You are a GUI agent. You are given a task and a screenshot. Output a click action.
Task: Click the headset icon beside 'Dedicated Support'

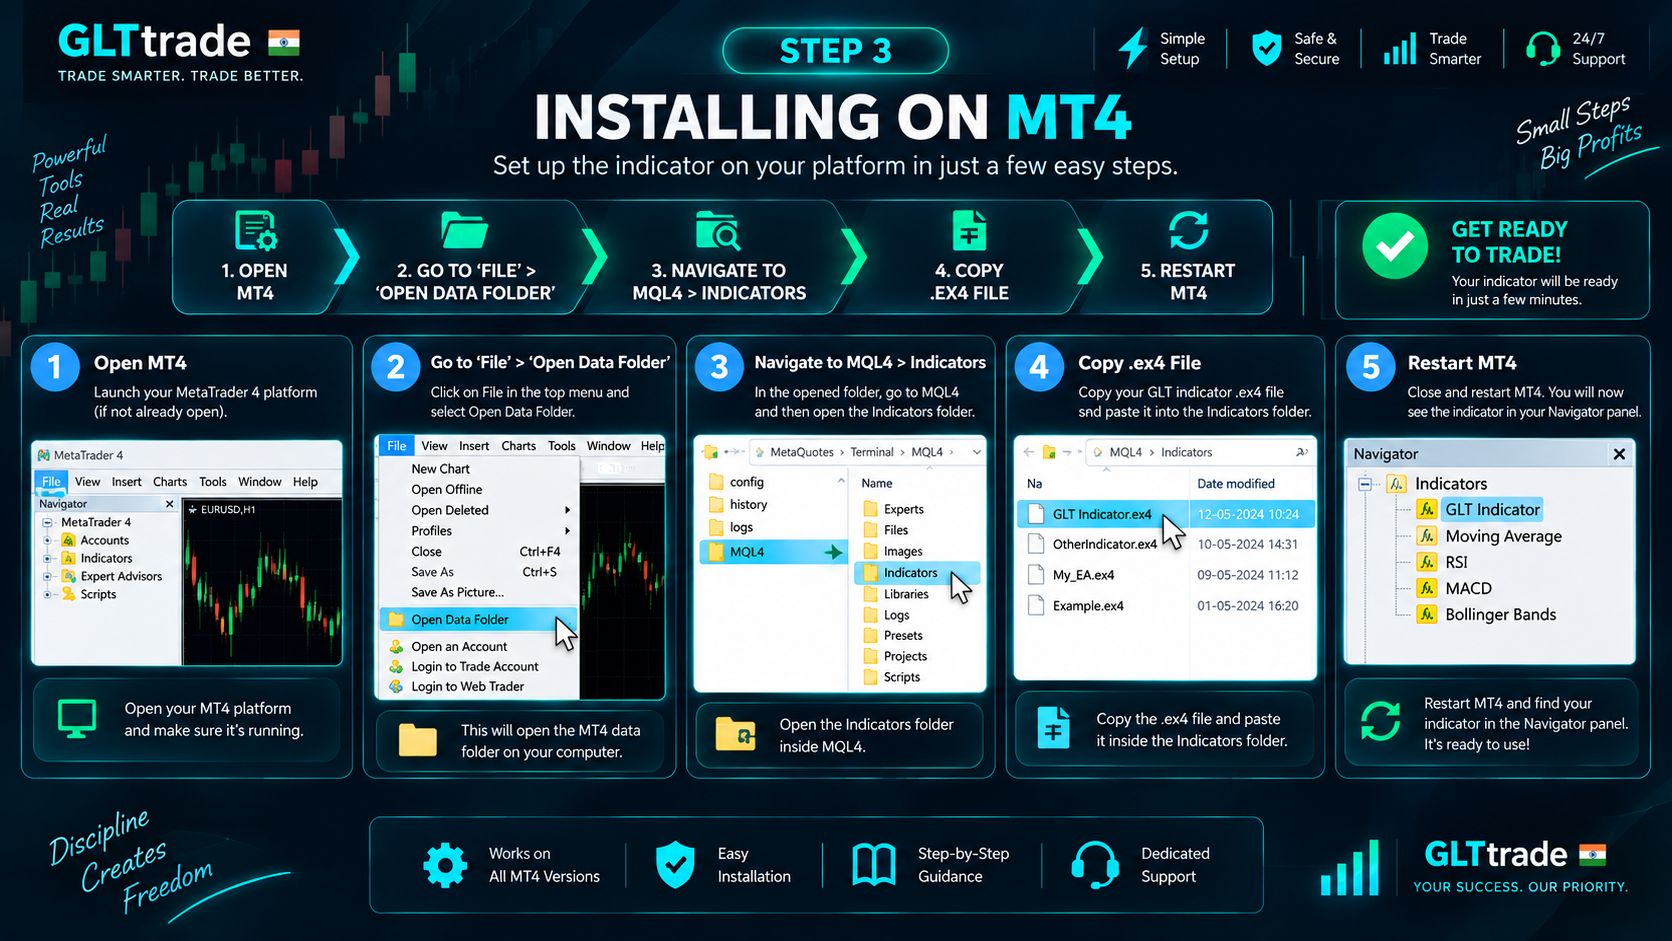[1095, 865]
